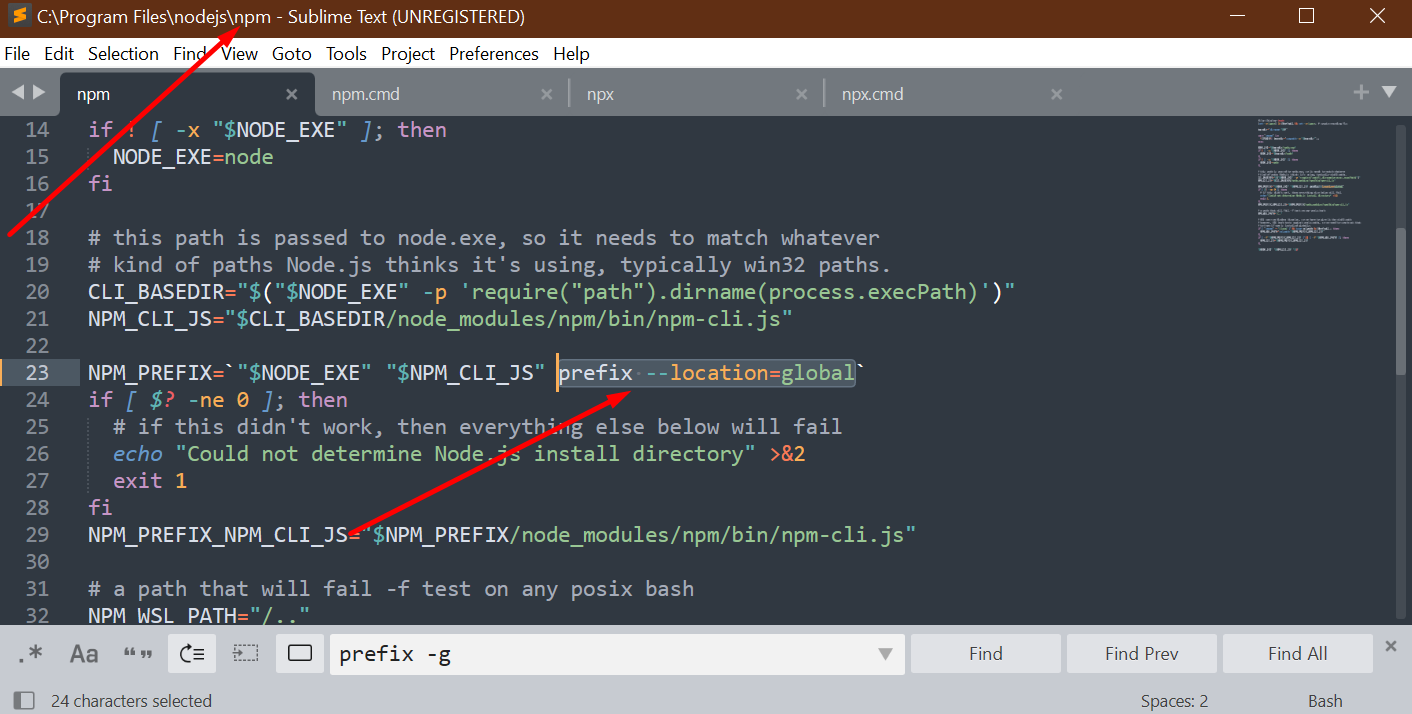The width and height of the screenshot is (1412, 714).
Task: Toggle whole word matching
Action: pos(138,653)
